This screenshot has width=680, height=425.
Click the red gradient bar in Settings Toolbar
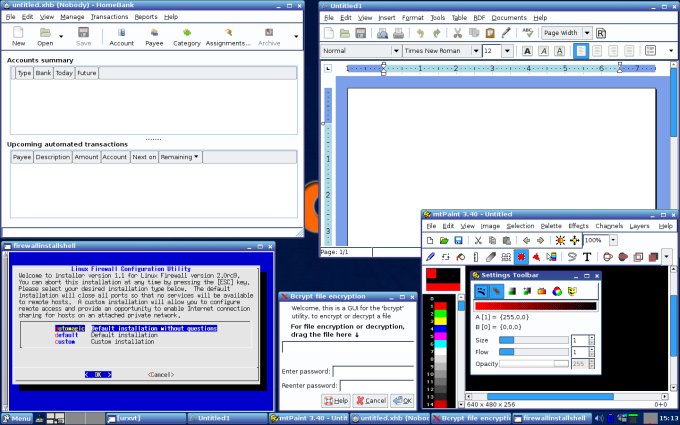click(x=535, y=306)
